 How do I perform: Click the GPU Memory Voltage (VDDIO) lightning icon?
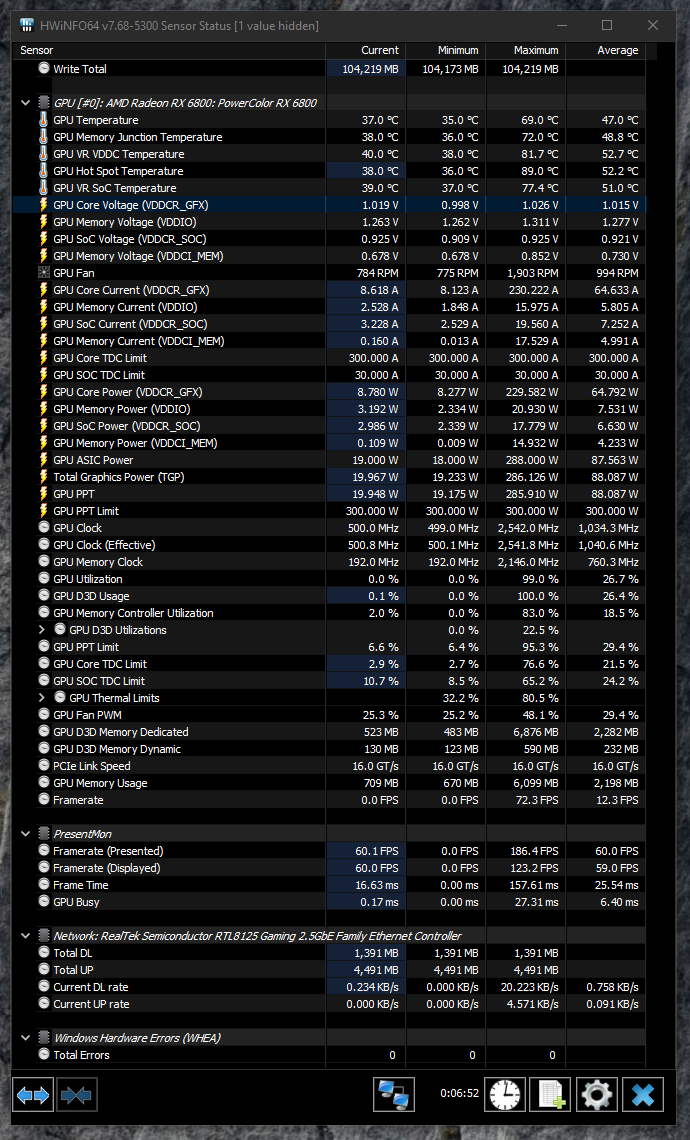pos(44,222)
